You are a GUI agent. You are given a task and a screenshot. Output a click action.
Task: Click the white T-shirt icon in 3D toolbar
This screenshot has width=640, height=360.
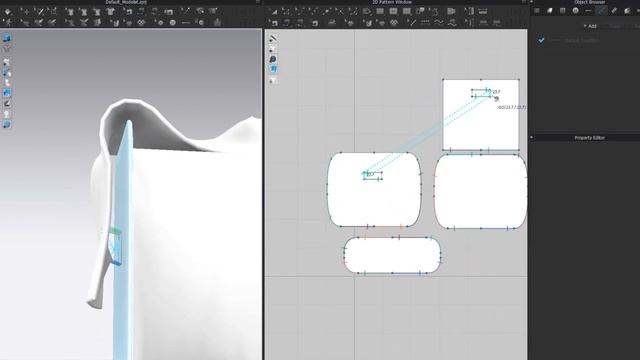(x=110, y=12)
